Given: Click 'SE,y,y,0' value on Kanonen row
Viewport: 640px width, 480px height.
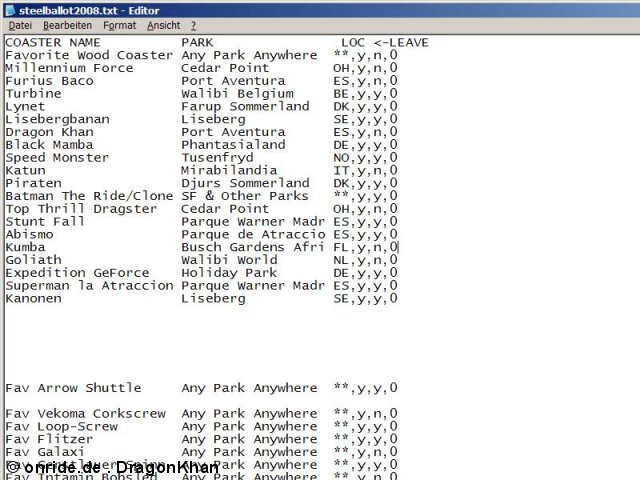Looking at the screenshot, I should click(x=365, y=298).
